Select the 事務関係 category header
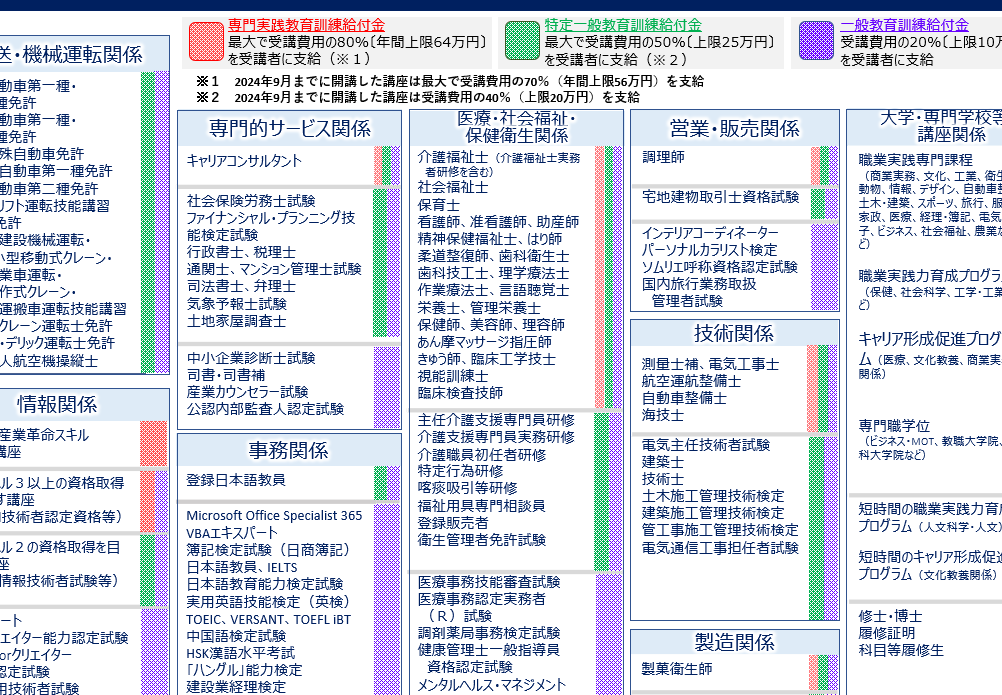Screen dimensions: 1002x695 click(x=289, y=450)
